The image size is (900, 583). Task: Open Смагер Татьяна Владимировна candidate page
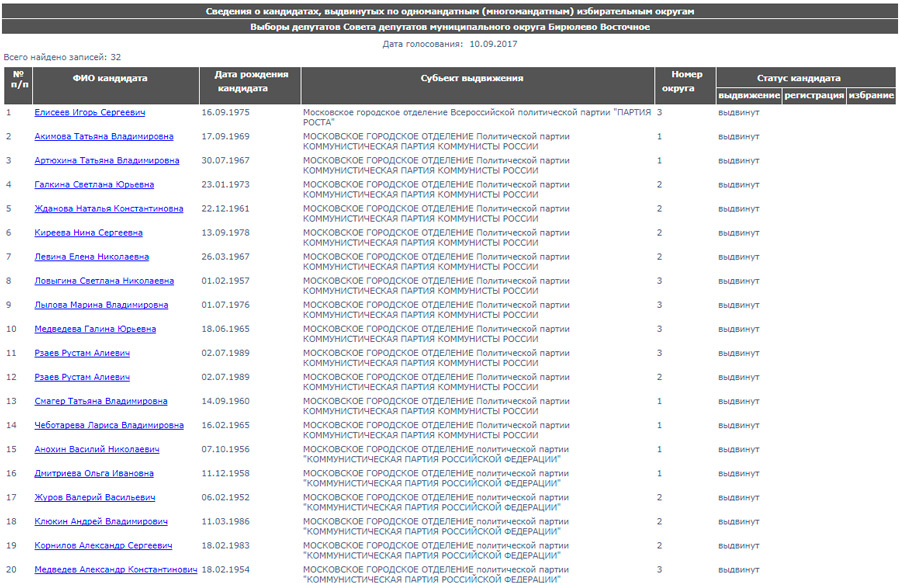(100, 401)
